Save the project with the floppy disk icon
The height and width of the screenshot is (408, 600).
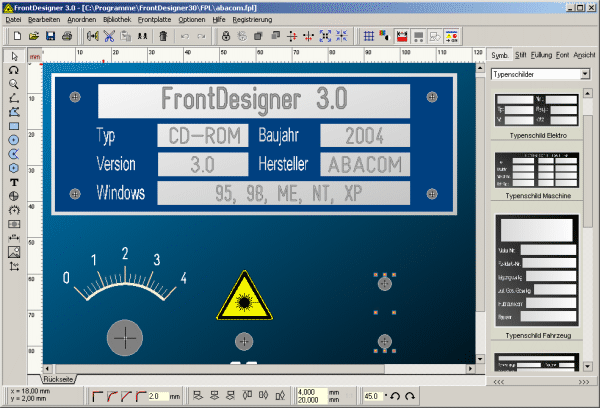51,36
